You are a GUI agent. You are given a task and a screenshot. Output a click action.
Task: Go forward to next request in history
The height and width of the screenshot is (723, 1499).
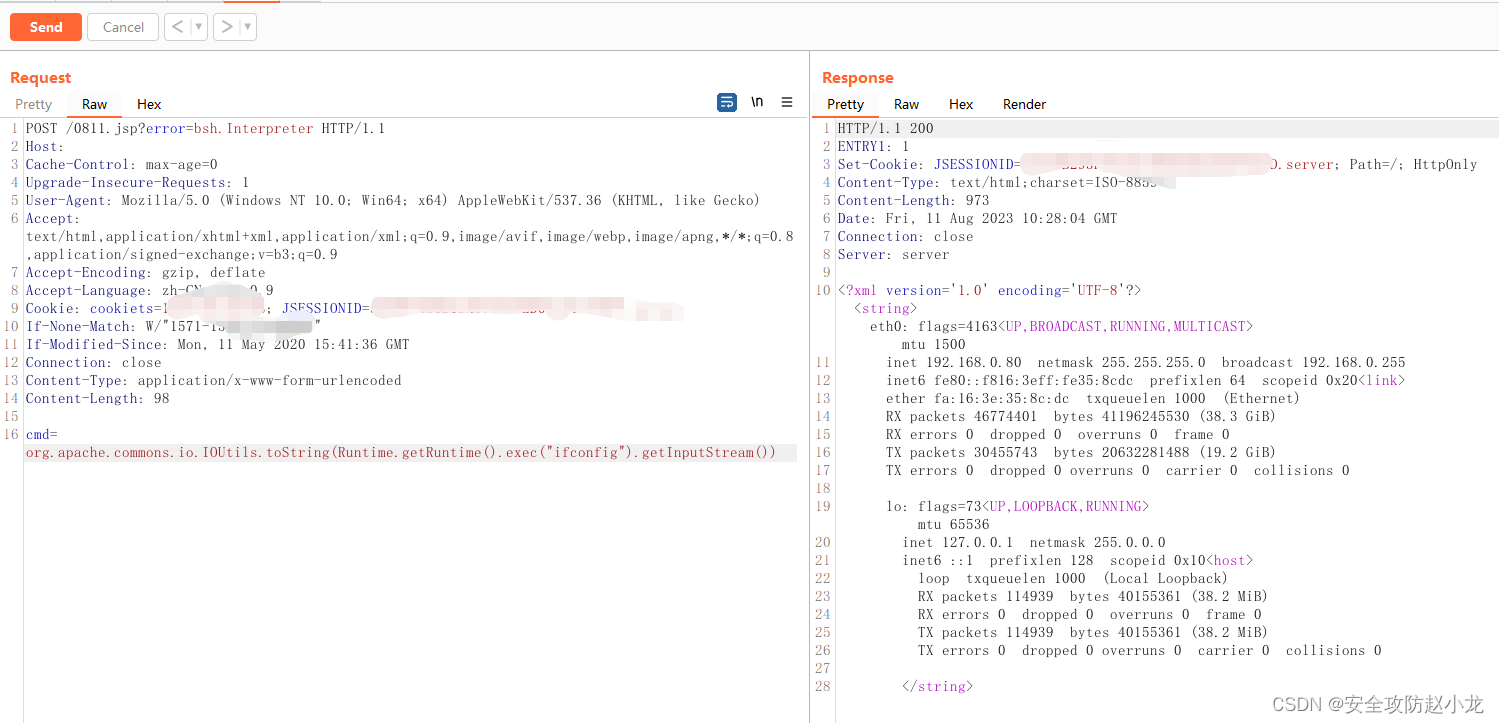point(228,27)
